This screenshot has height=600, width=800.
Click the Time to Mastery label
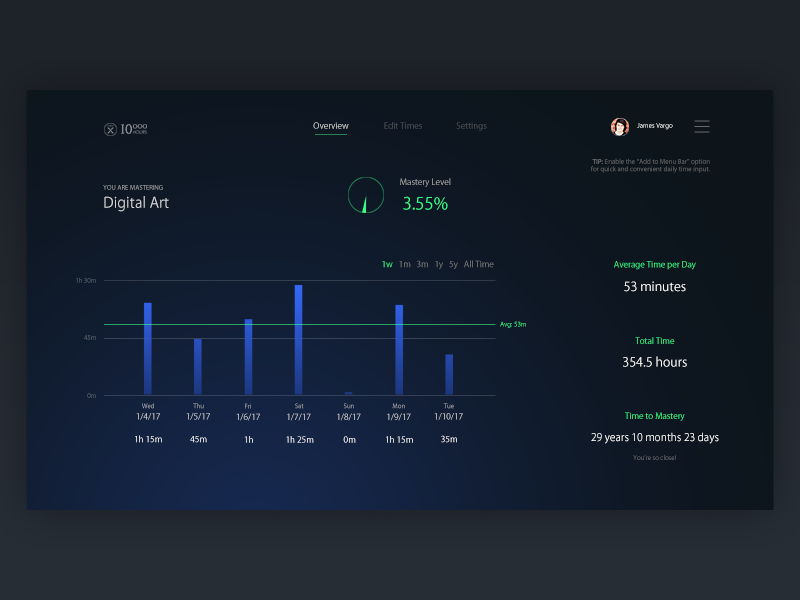pyautogui.click(x=655, y=416)
